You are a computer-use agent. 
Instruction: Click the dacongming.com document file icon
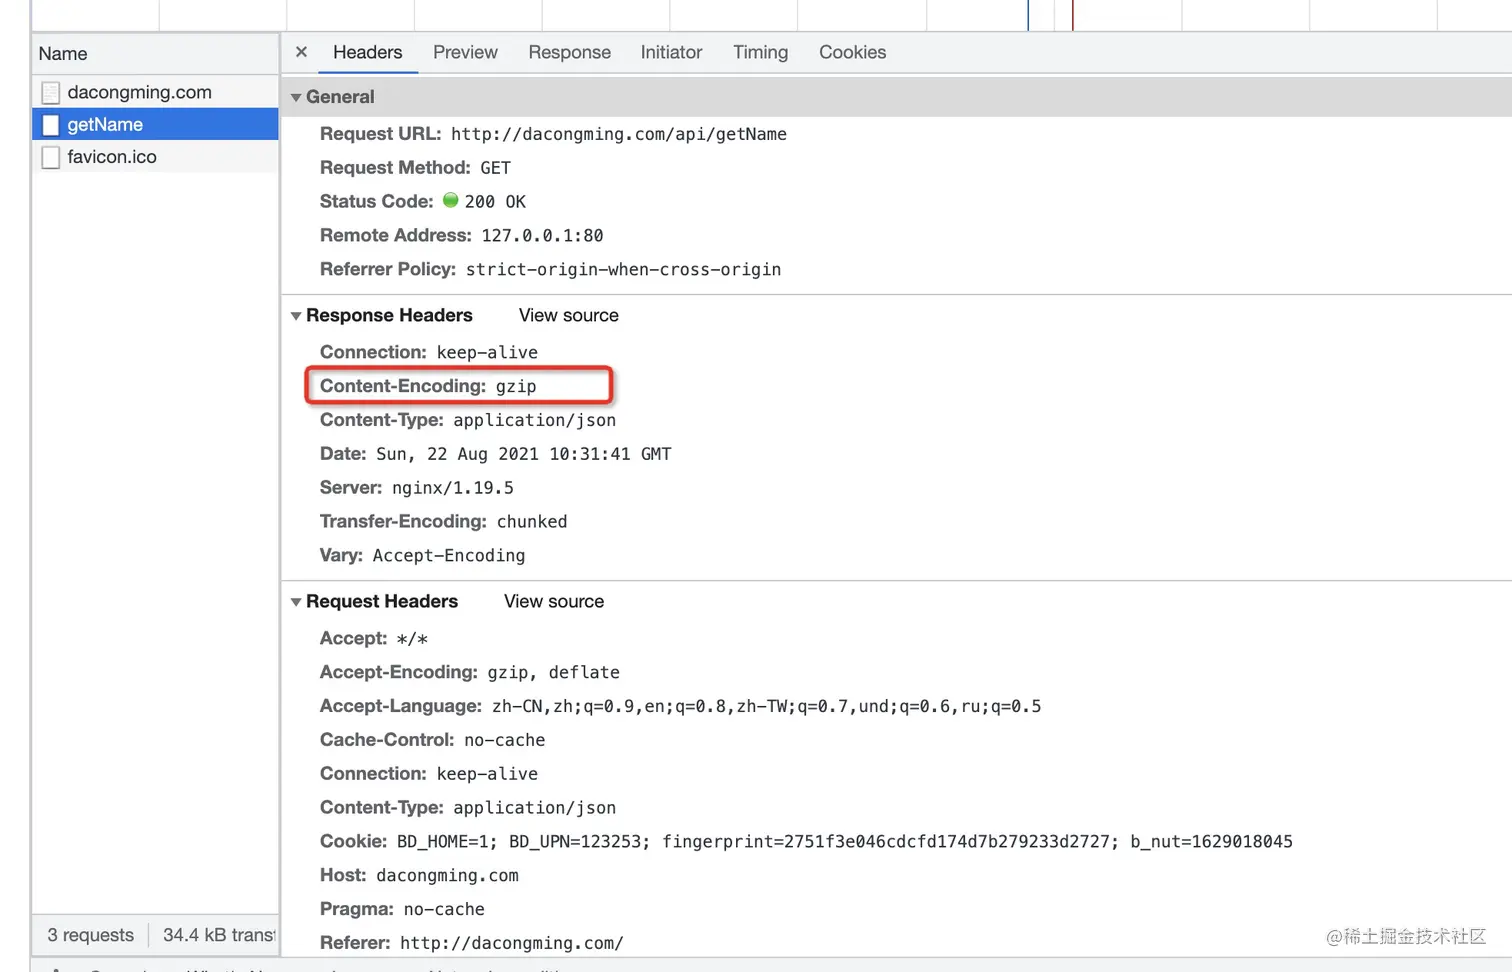click(x=51, y=92)
